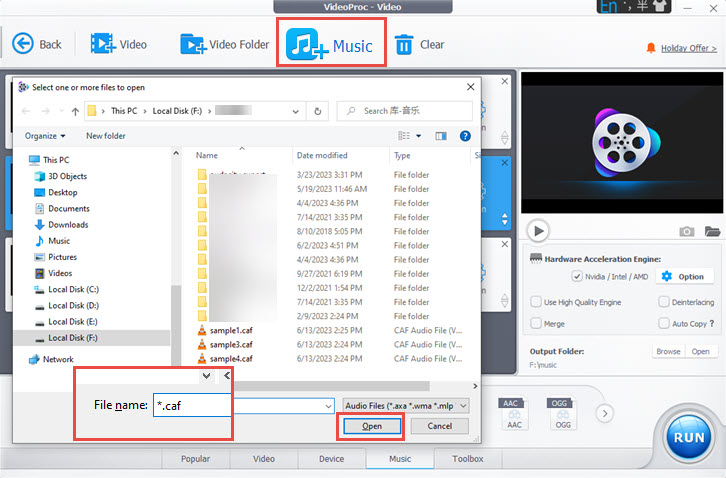
Task: Select 3D Objects in navigation pane
Action: (68, 176)
